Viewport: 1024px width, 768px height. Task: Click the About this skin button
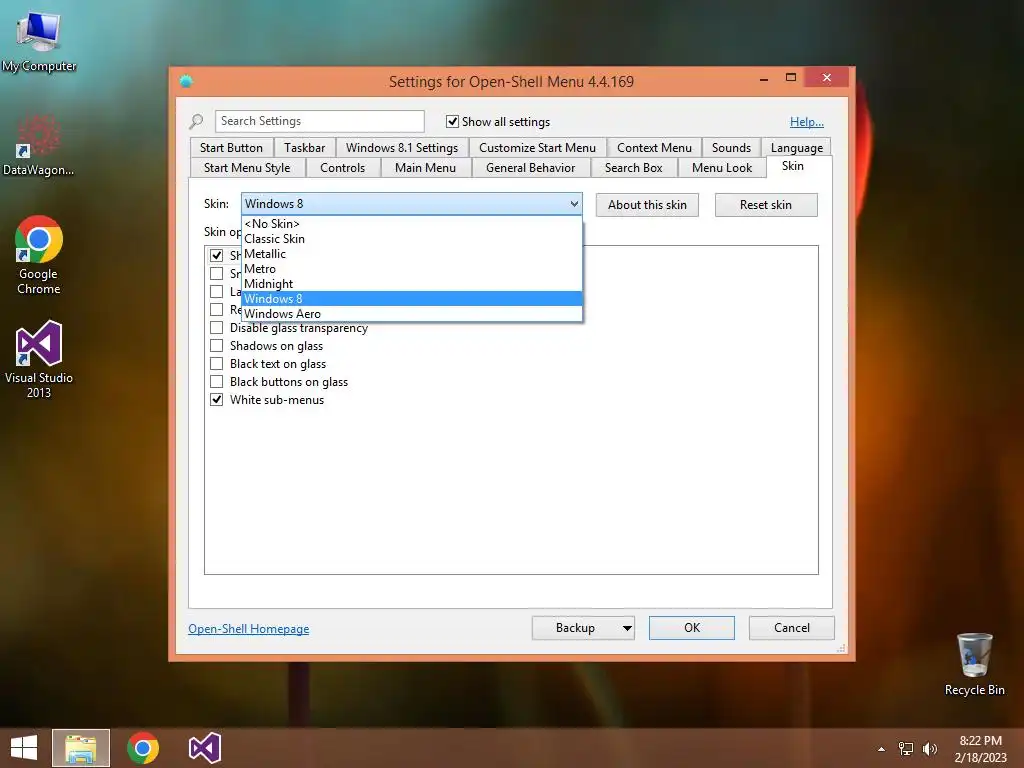647,205
